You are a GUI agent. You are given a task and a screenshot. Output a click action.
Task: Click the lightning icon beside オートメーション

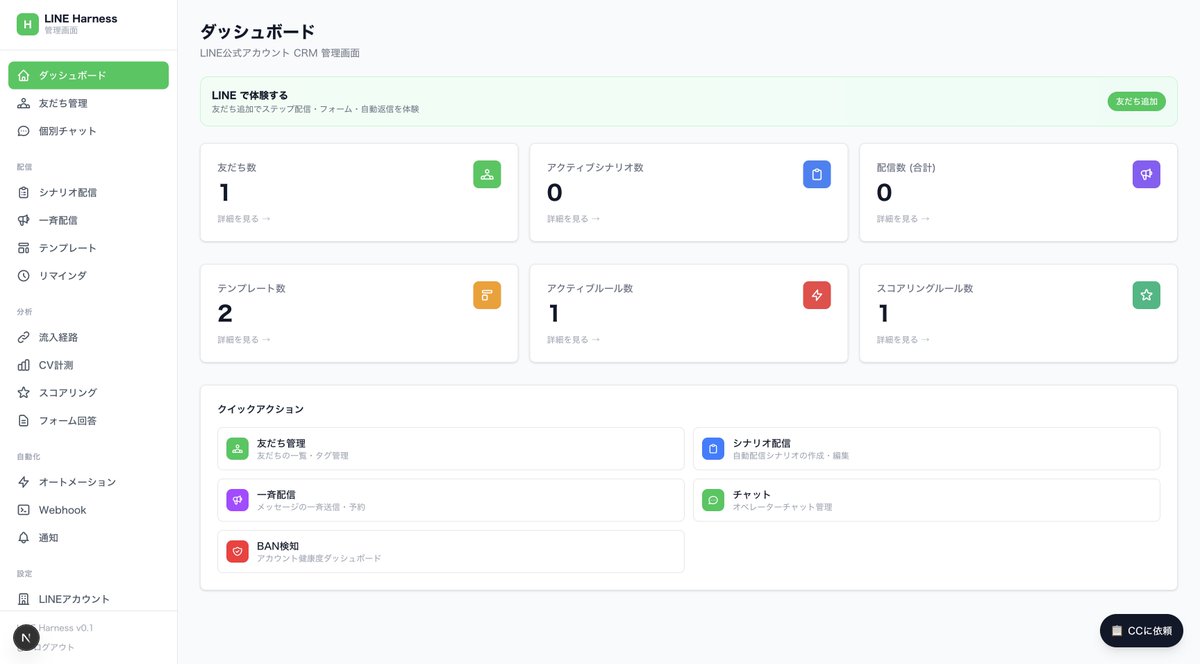pos(24,482)
